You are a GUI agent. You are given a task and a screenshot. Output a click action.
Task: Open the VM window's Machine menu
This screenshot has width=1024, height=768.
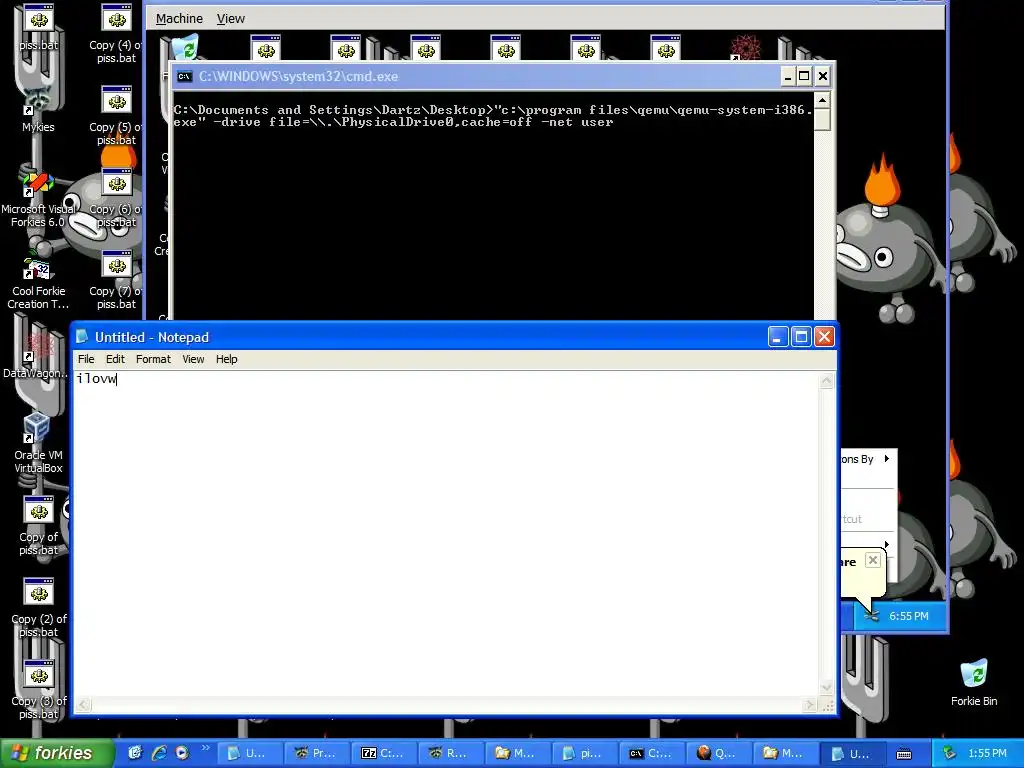click(179, 19)
